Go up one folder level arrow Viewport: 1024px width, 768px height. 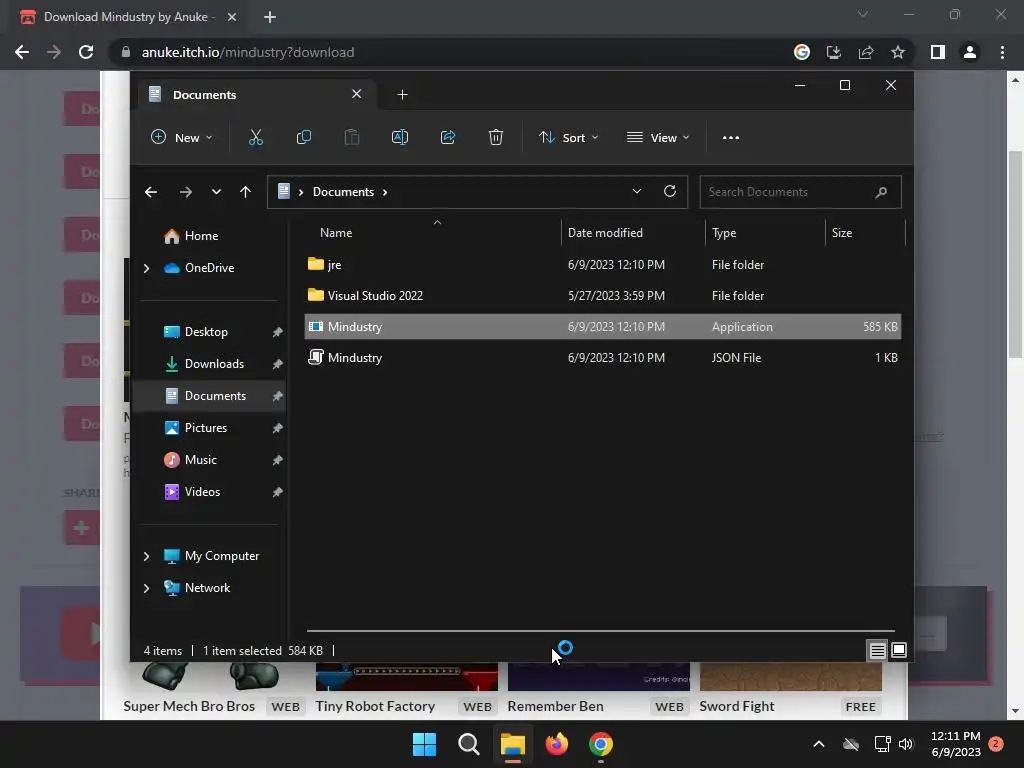coord(246,192)
